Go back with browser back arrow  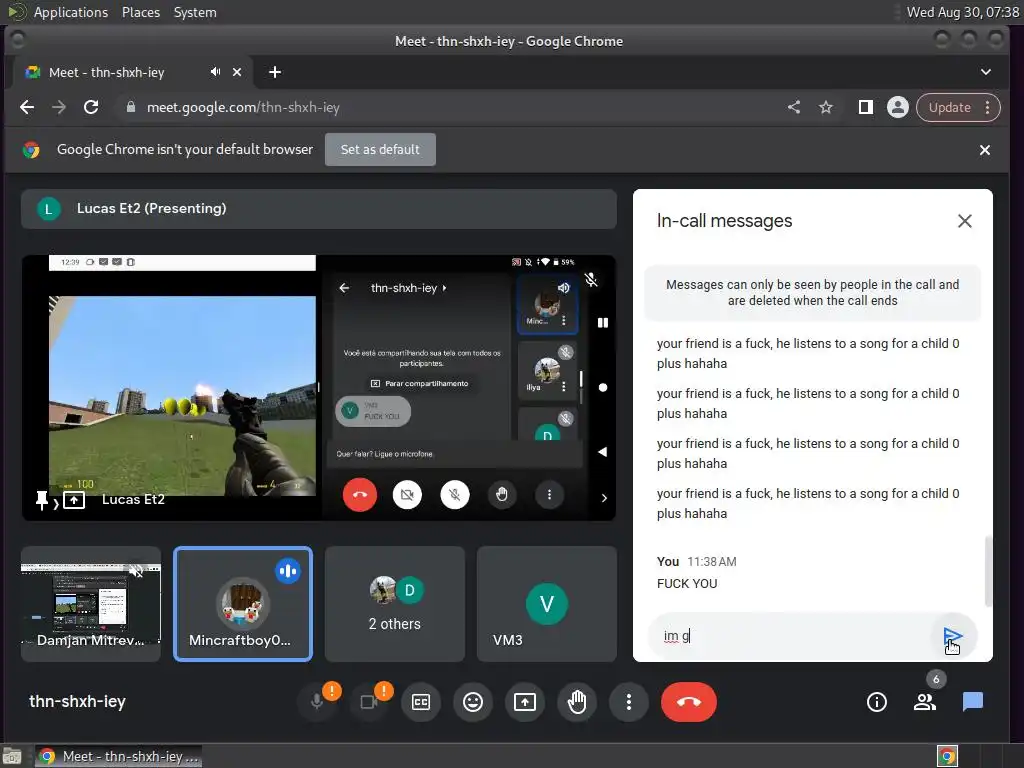[27, 107]
